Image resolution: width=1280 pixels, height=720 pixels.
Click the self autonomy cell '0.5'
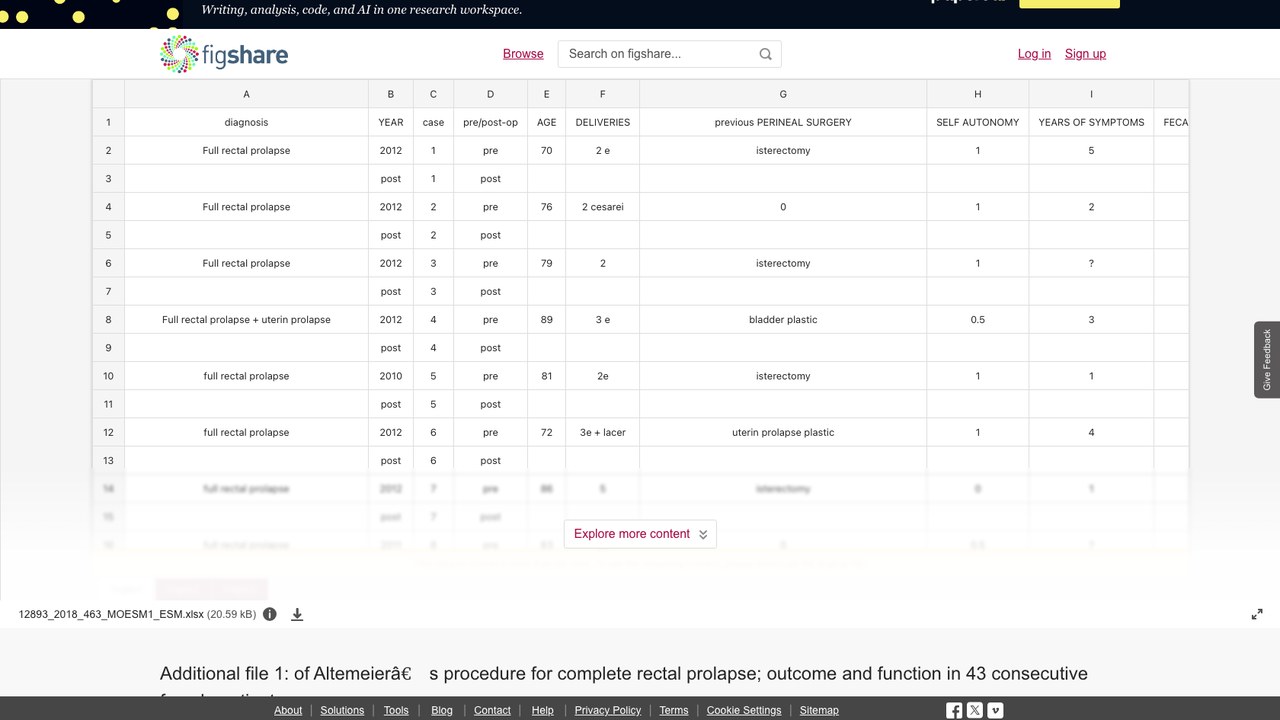click(978, 320)
